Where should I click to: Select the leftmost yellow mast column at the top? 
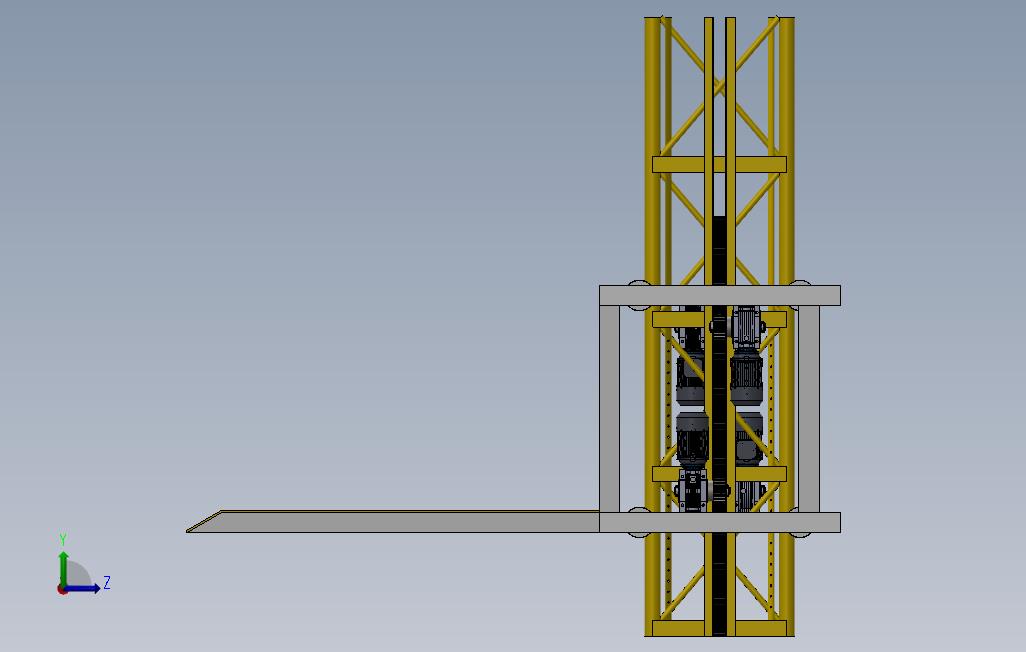point(652,151)
